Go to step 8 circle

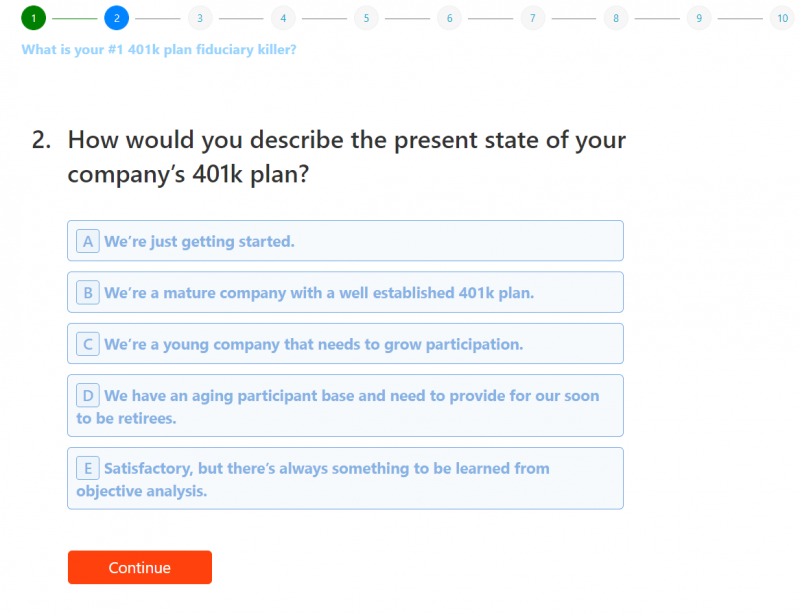(616, 18)
